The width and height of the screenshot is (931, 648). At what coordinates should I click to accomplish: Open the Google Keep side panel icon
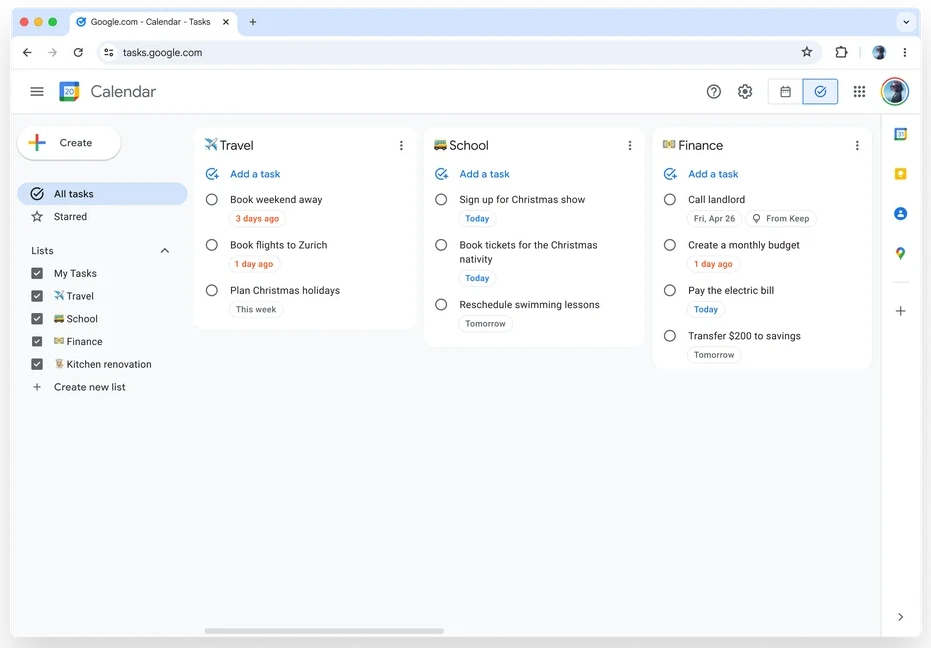tap(900, 173)
